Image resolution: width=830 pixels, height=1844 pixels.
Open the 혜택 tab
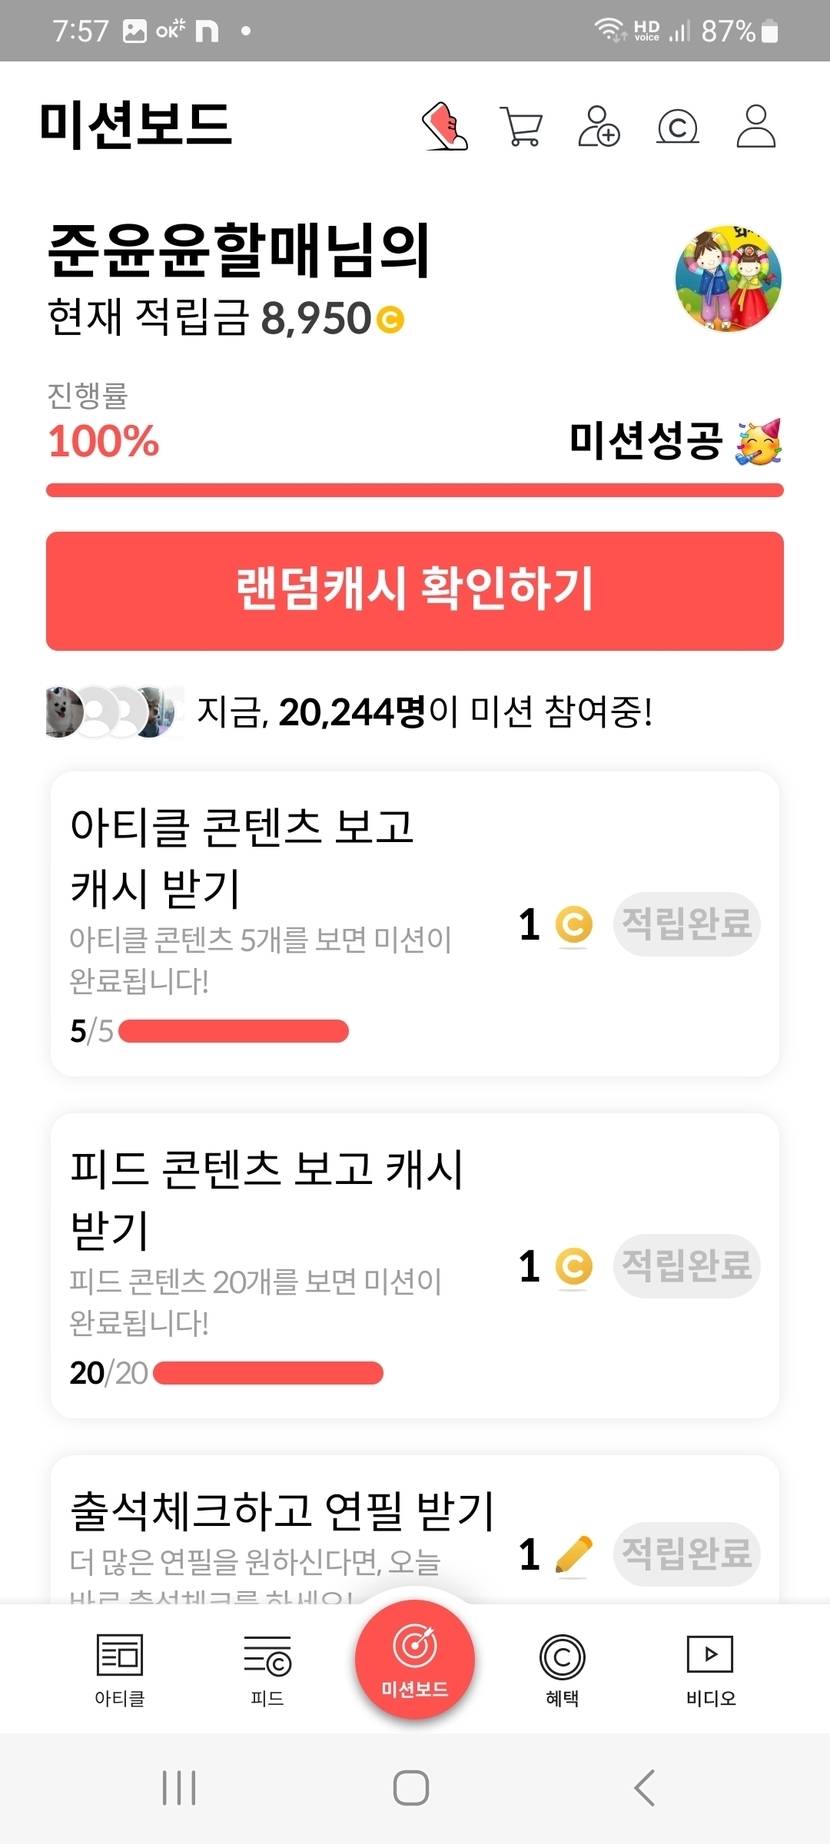click(x=562, y=1668)
